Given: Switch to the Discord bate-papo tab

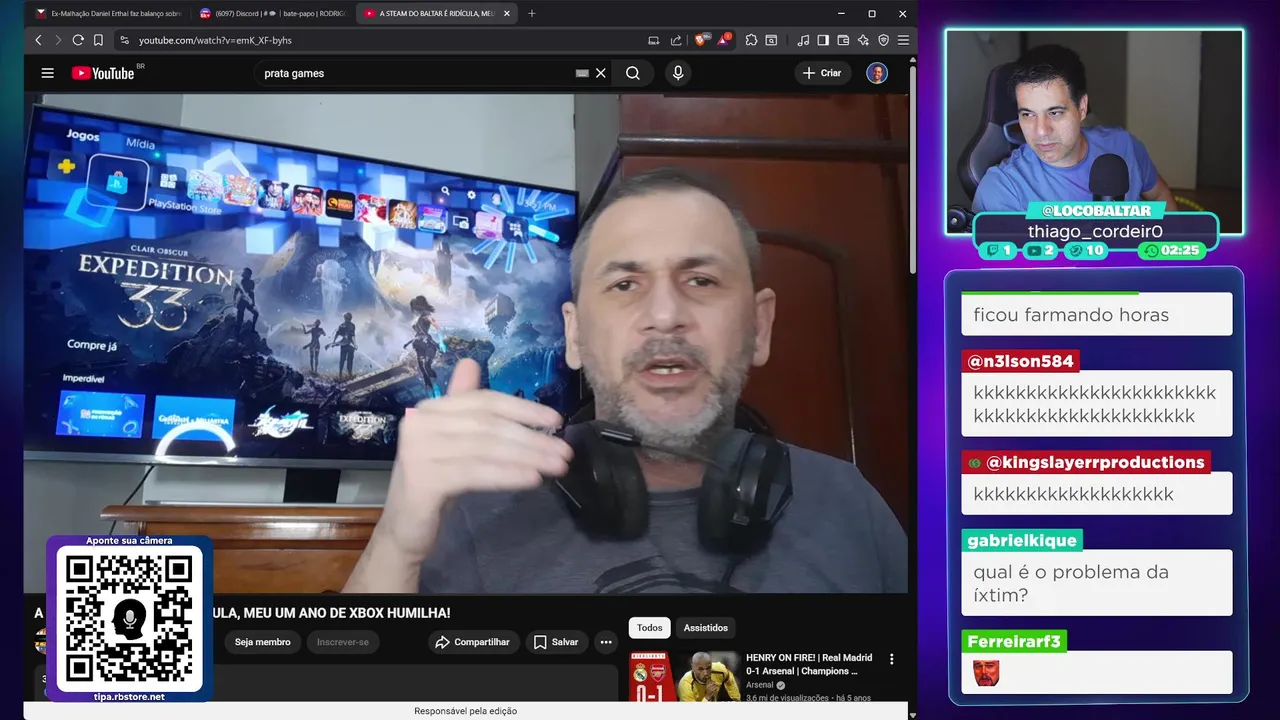Looking at the screenshot, I should click(273, 14).
